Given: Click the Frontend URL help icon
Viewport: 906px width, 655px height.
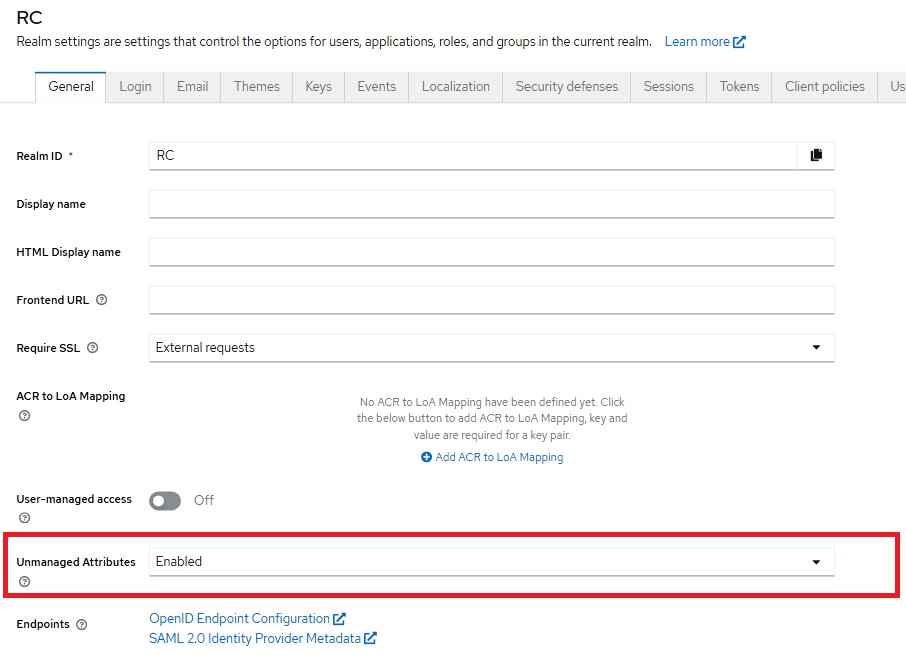Looking at the screenshot, I should [101, 300].
